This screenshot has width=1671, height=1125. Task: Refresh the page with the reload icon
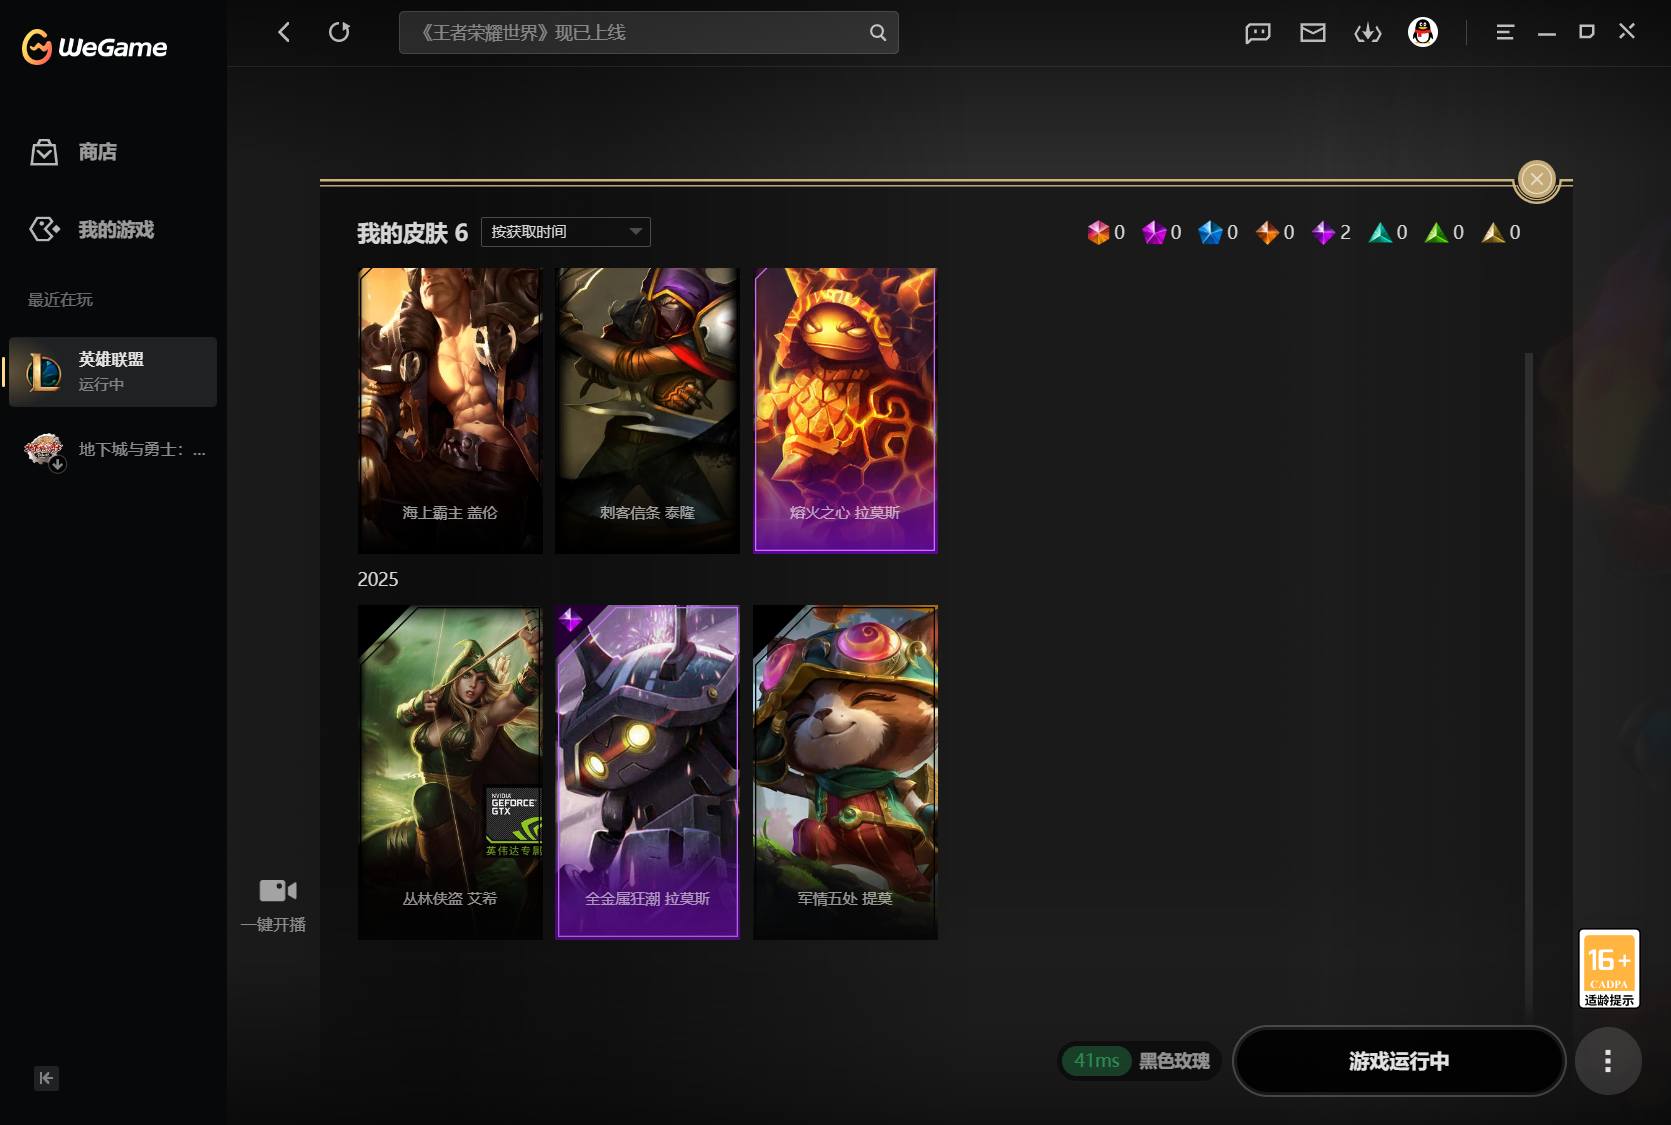pos(340,32)
